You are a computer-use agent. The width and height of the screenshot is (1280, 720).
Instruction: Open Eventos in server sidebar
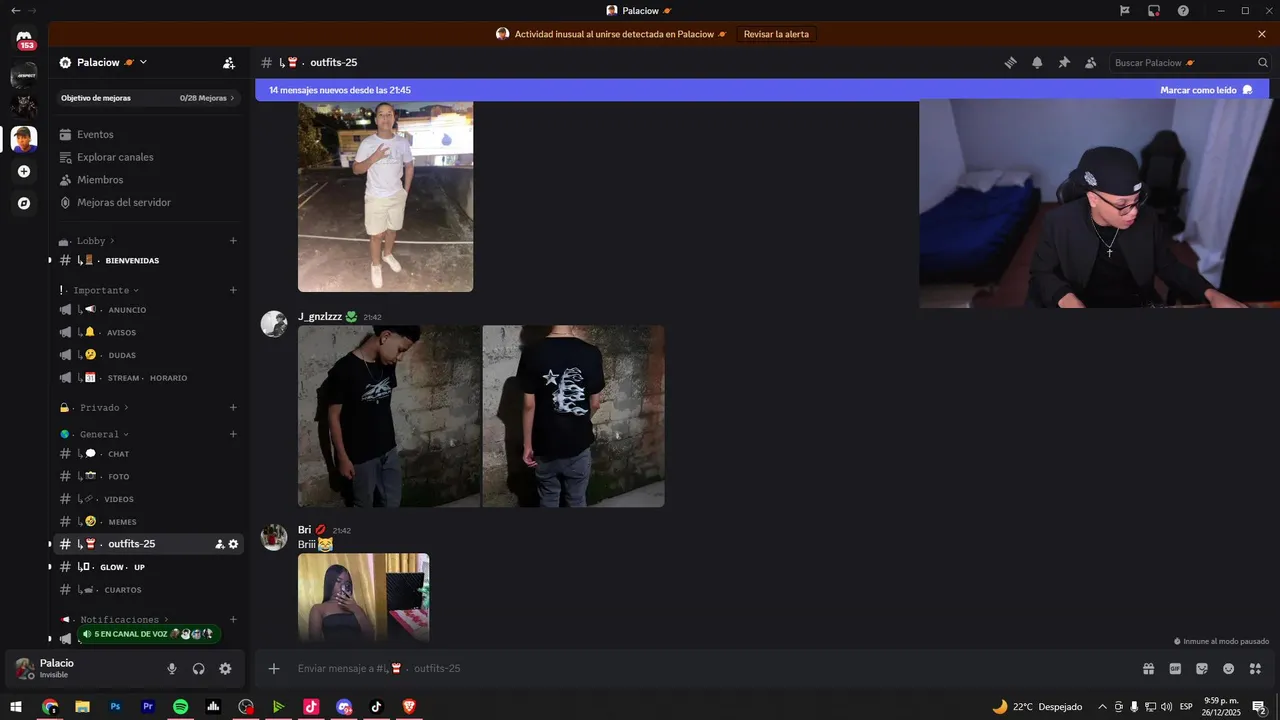click(x=148, y=135)
